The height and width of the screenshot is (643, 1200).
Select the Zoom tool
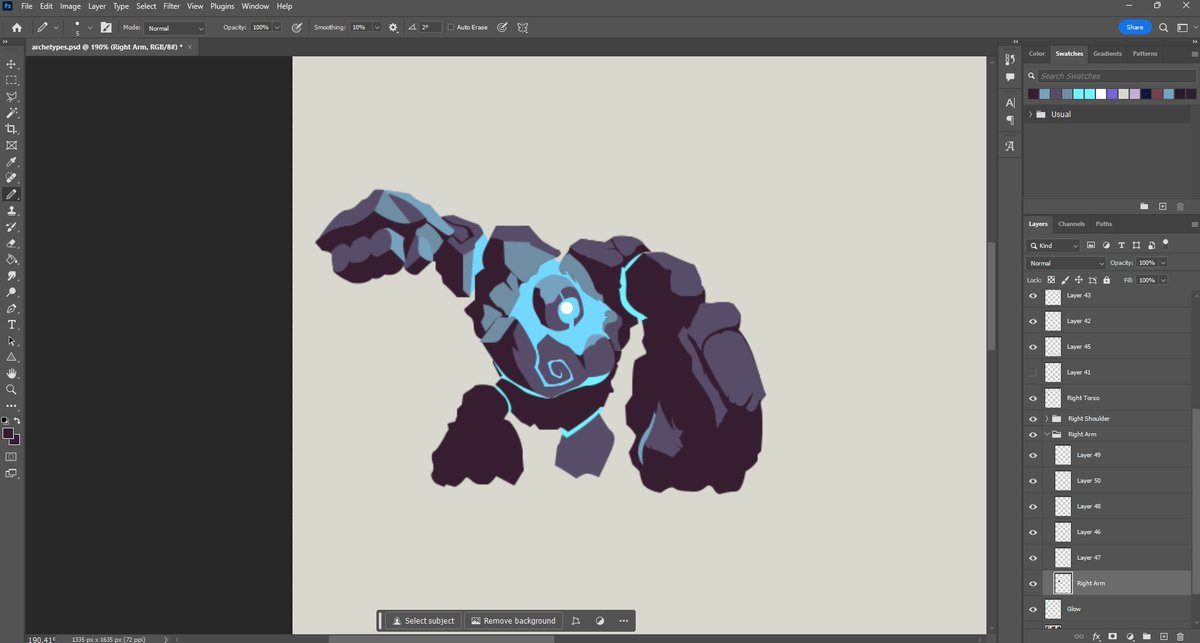coord(12,390)
